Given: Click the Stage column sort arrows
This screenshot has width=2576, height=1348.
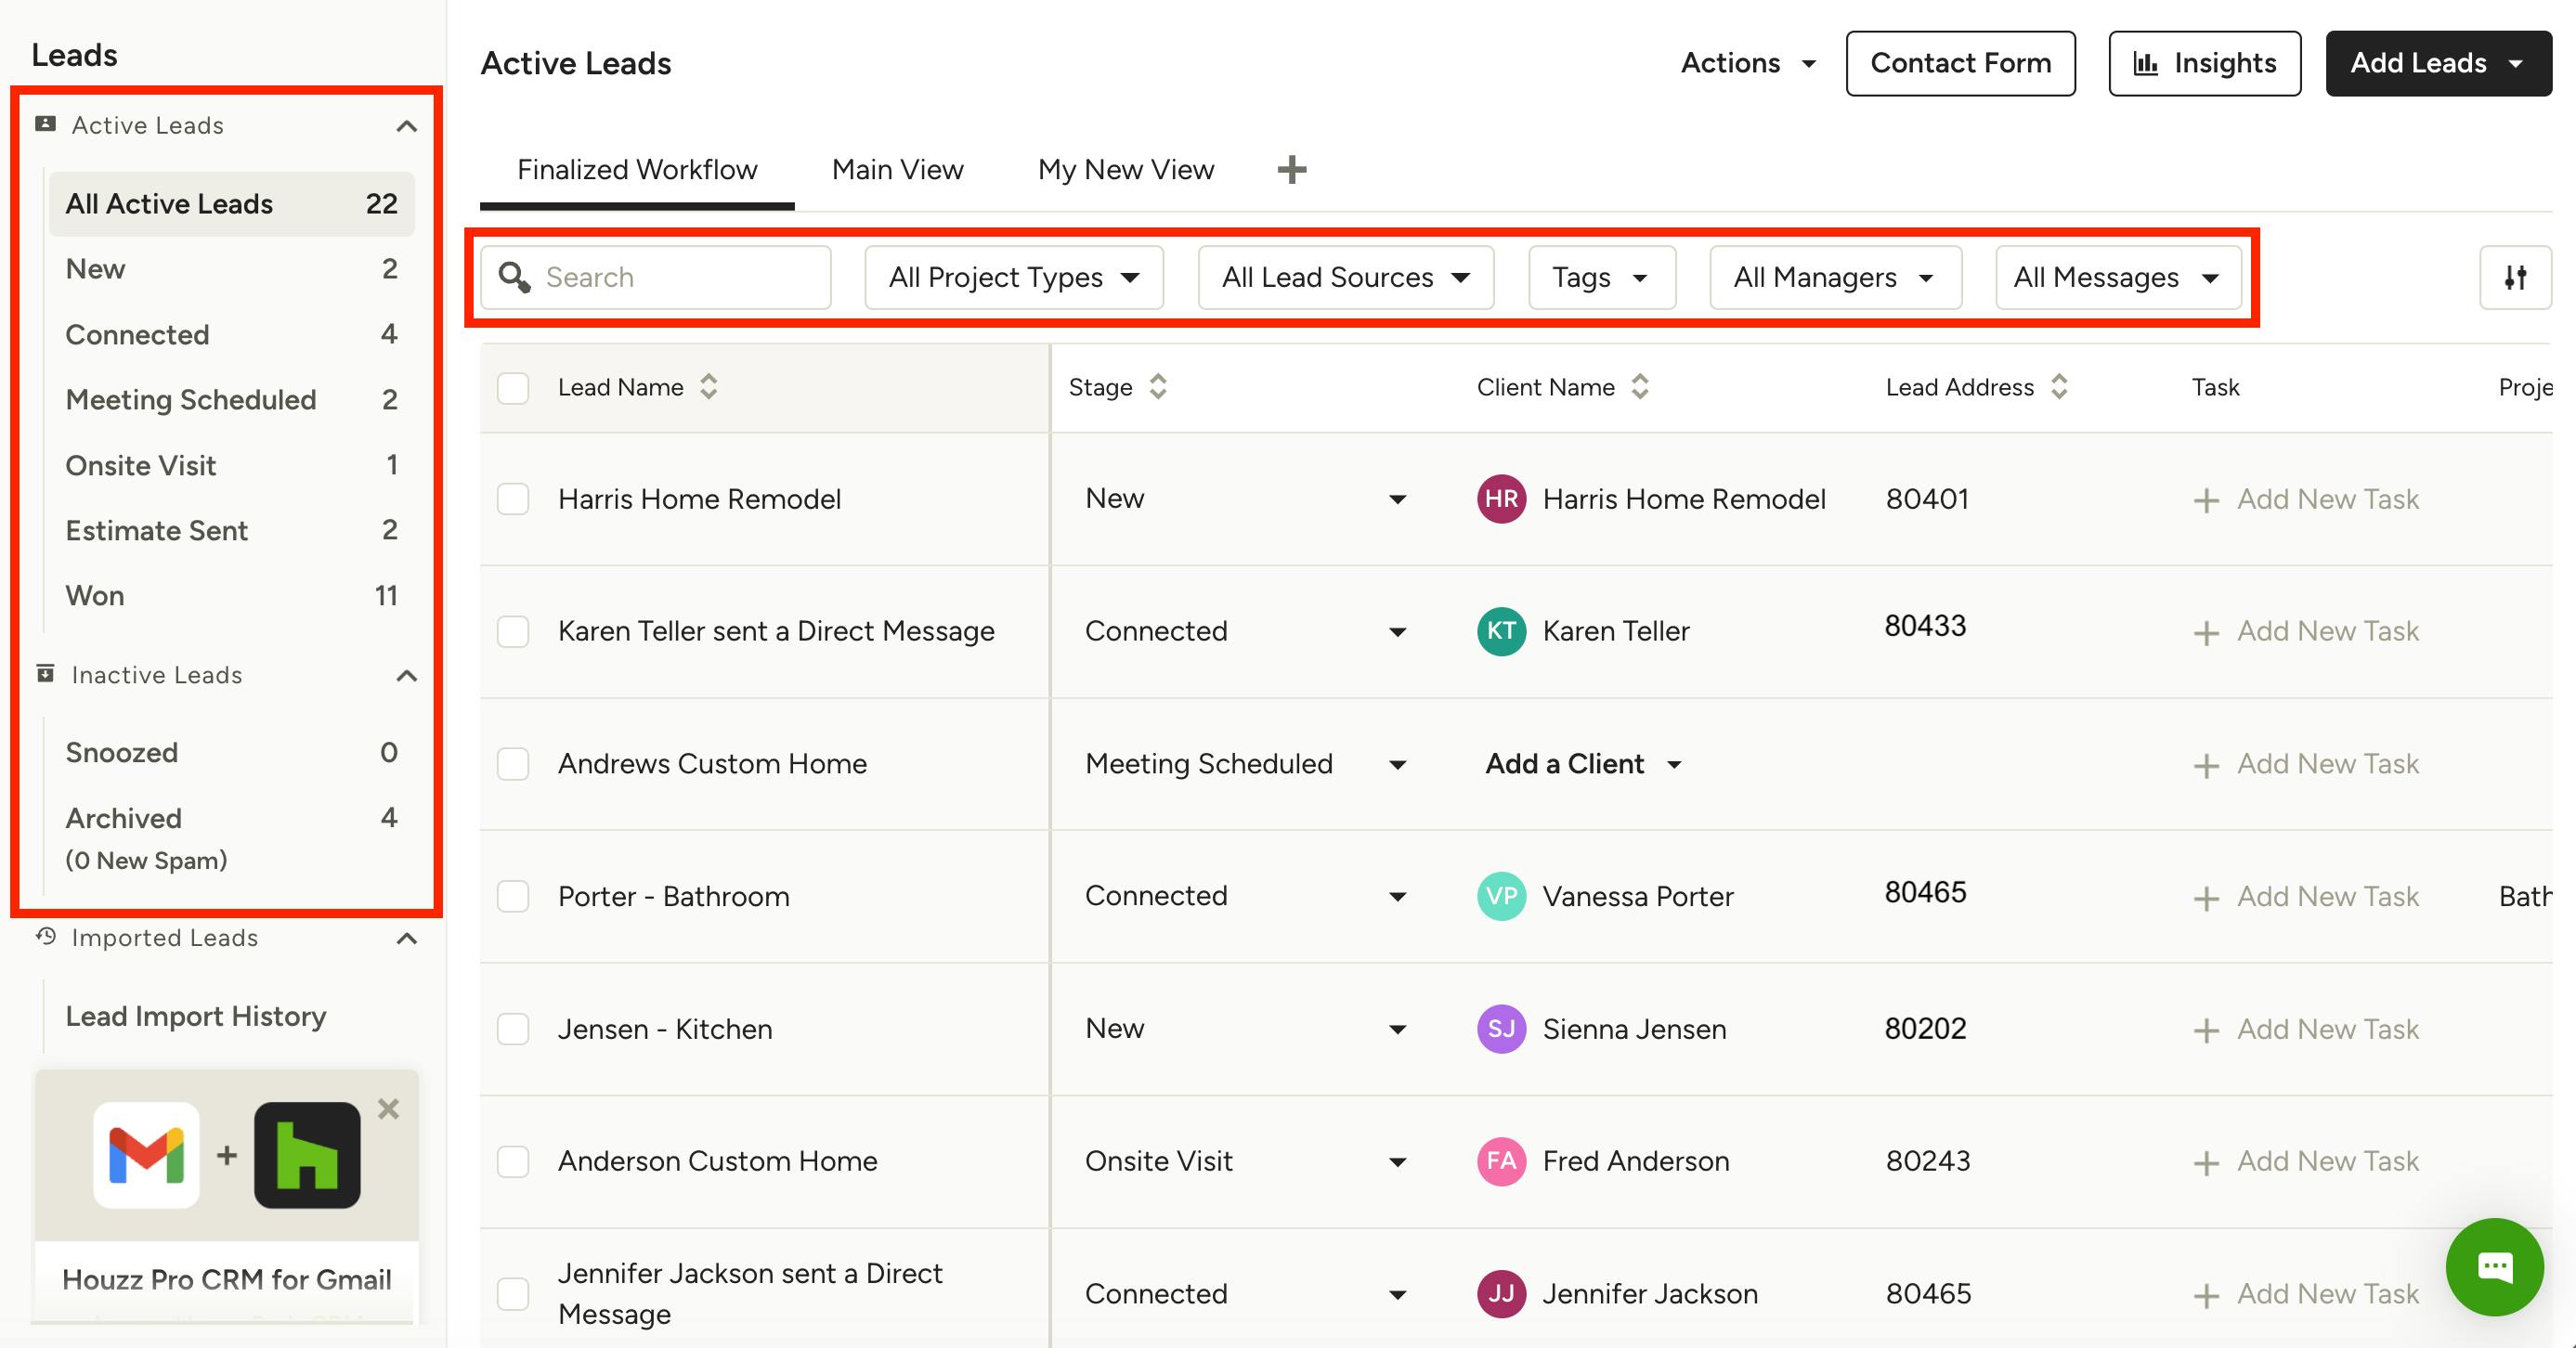Looking at the screenshot, I should pyautogui.click(x=1158, y=387).
